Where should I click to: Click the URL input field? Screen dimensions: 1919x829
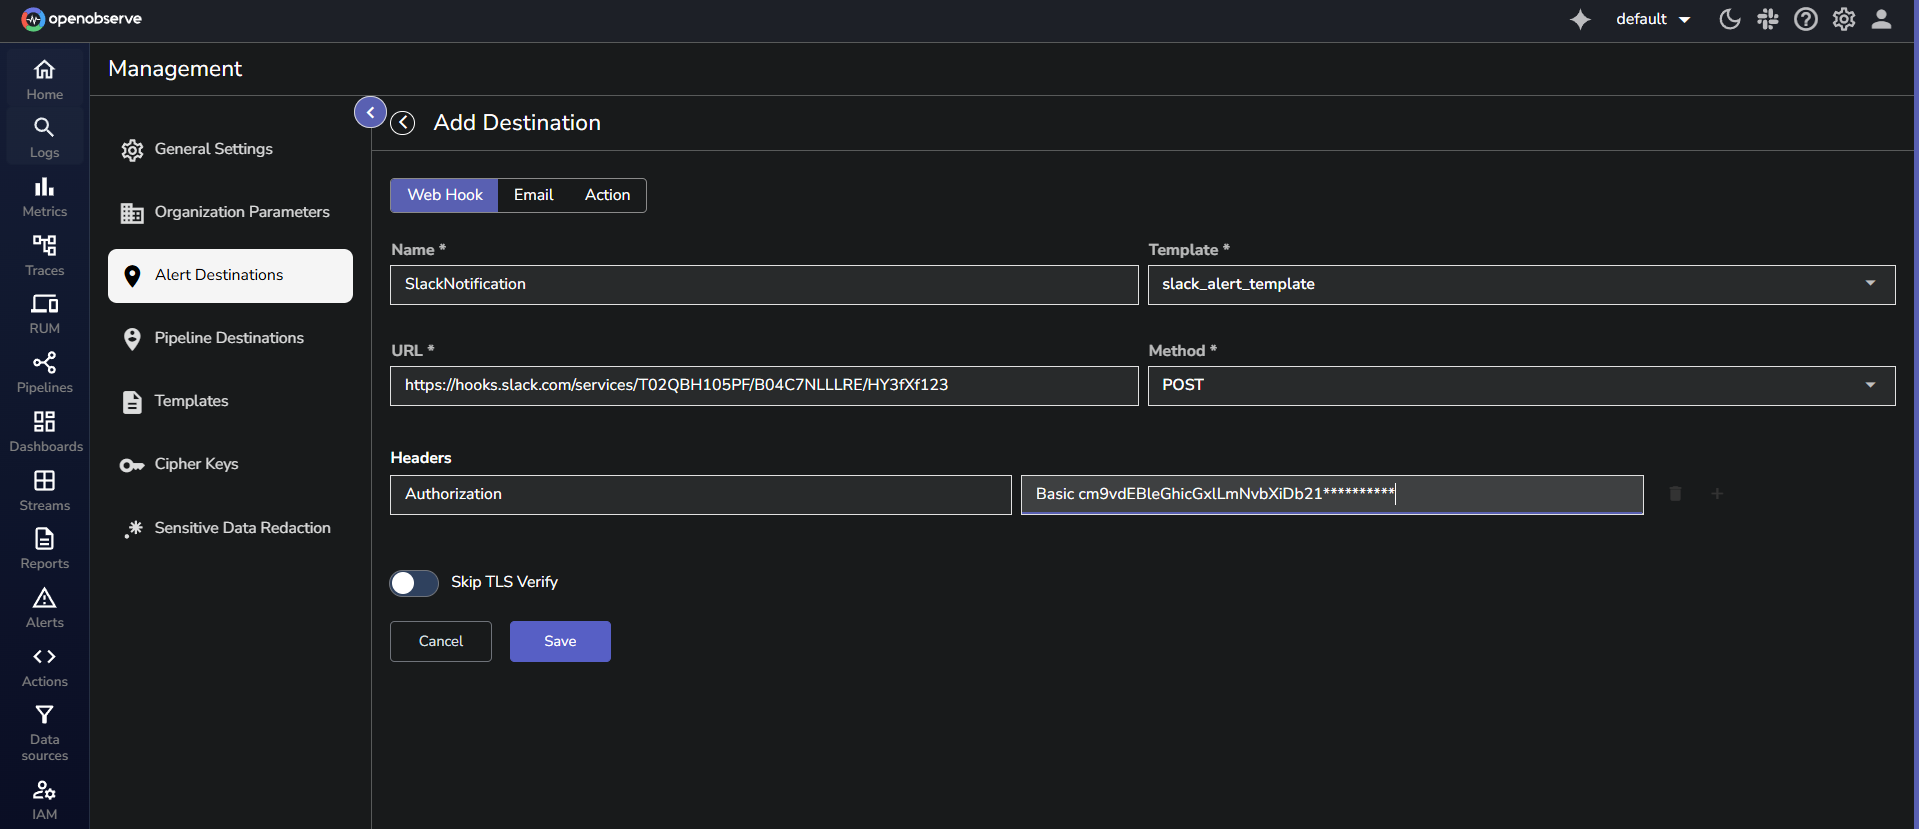pos(763,386)
